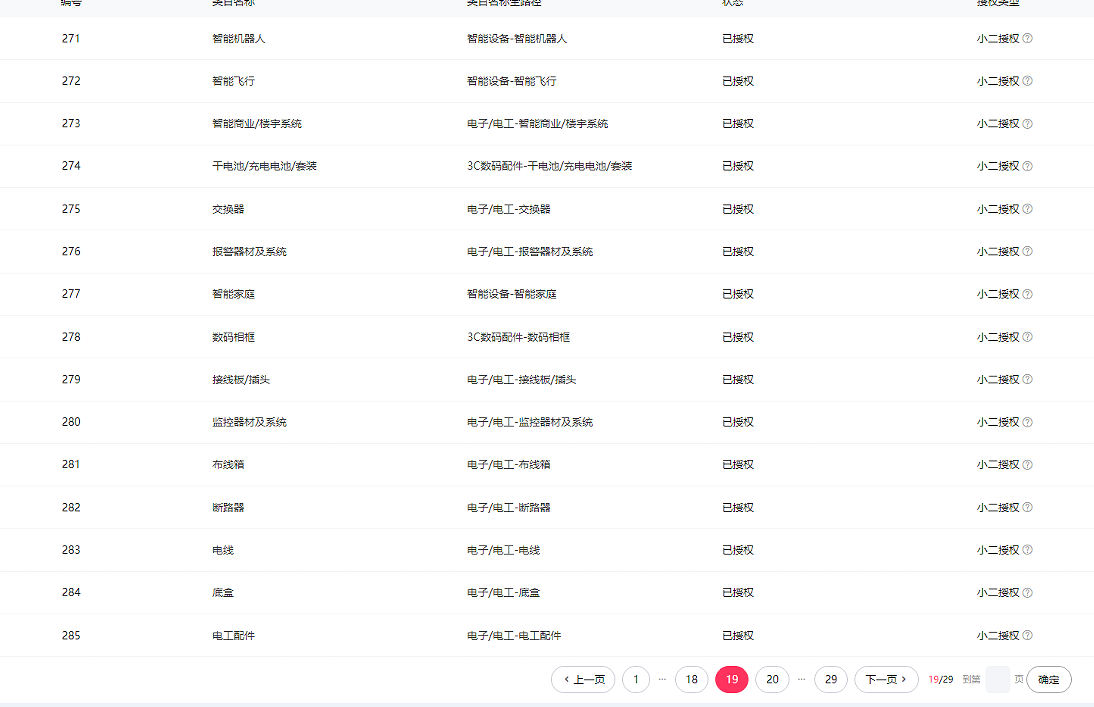Screen dimensions: 1094x707
Task: Click help icon beside row 271 小二授权
Action: [x=1027, y=39]
